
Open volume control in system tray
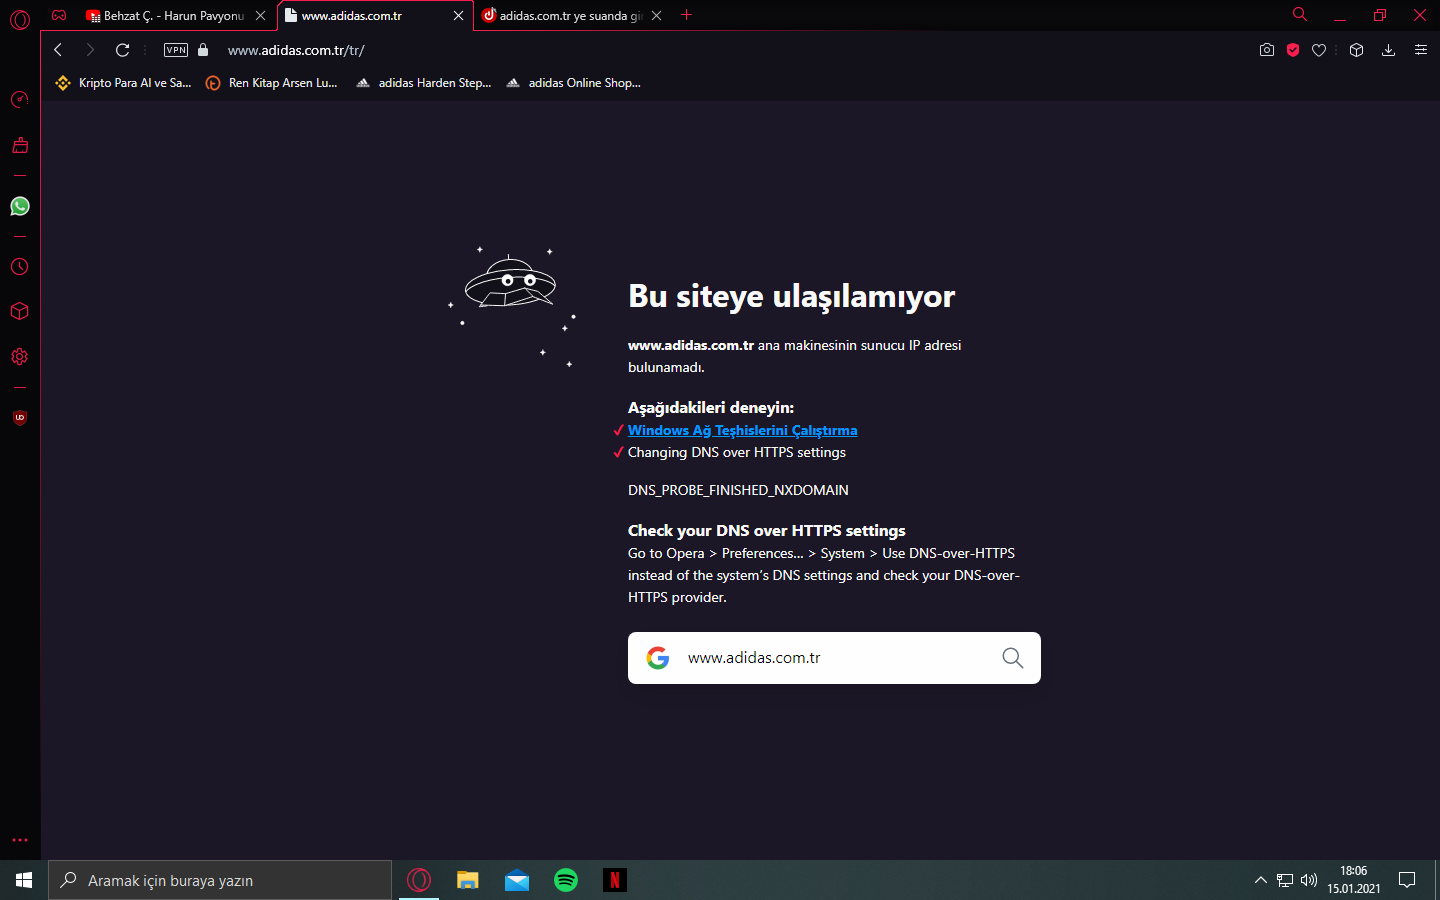tap(1309, 880)
